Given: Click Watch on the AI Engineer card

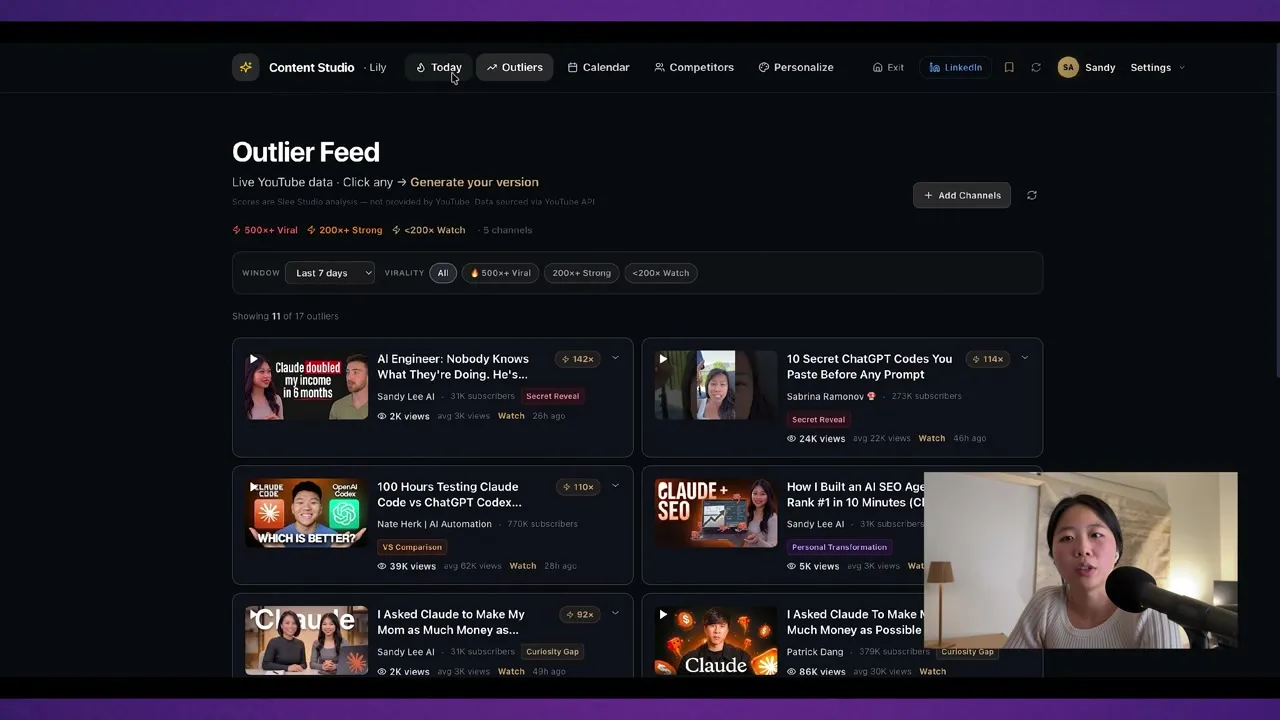Looking at the screenshot, I should (x=511, y=416).
